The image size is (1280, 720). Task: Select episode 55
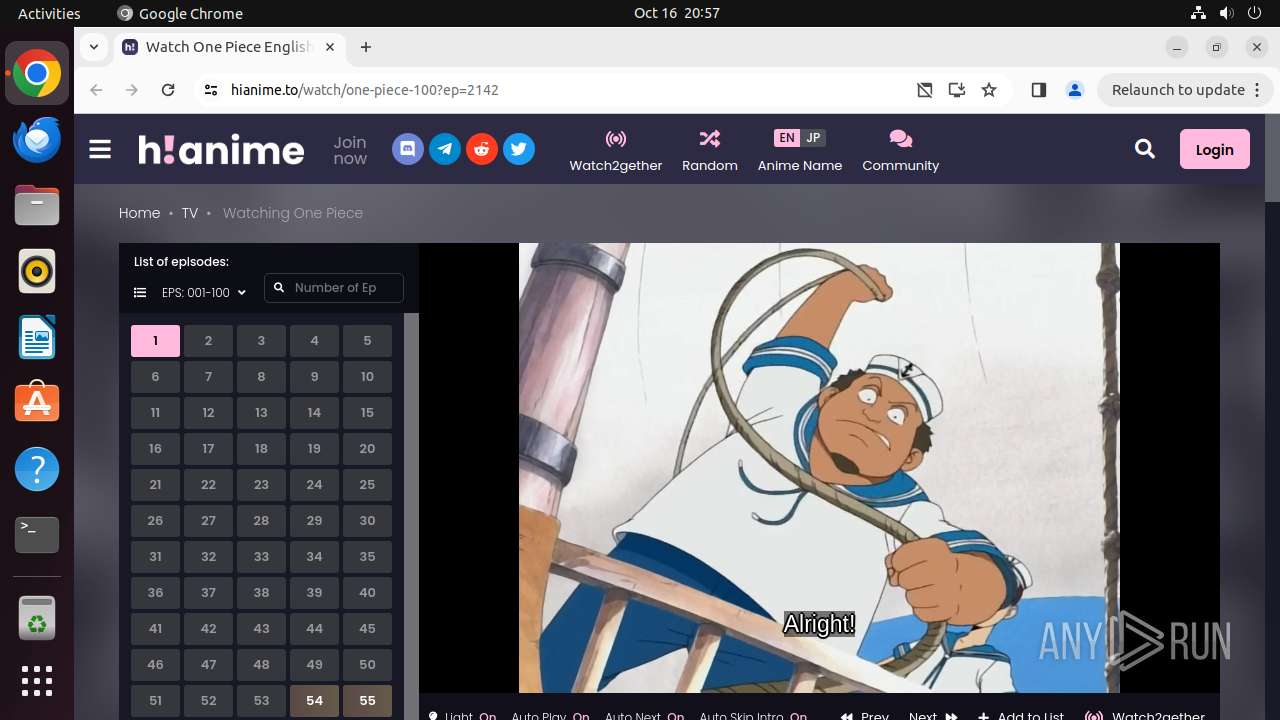pyautogui.click(x=367, y=701)
